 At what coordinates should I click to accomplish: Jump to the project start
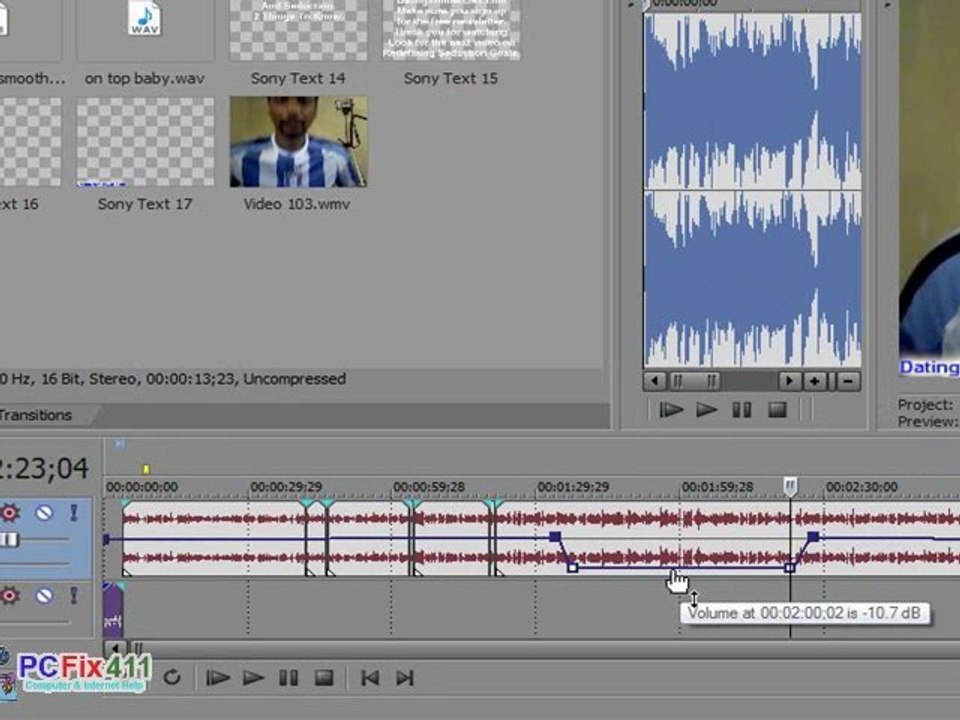point(369,678)
